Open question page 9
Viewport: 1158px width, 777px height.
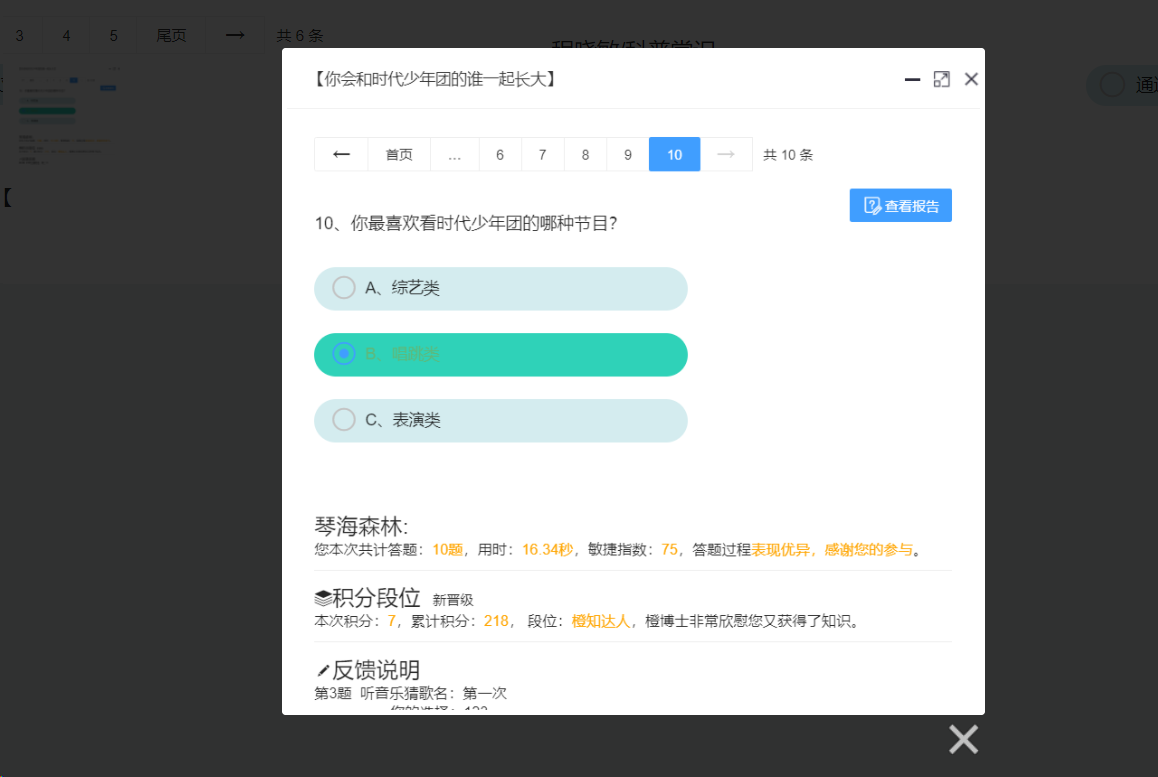click(628, 154)
